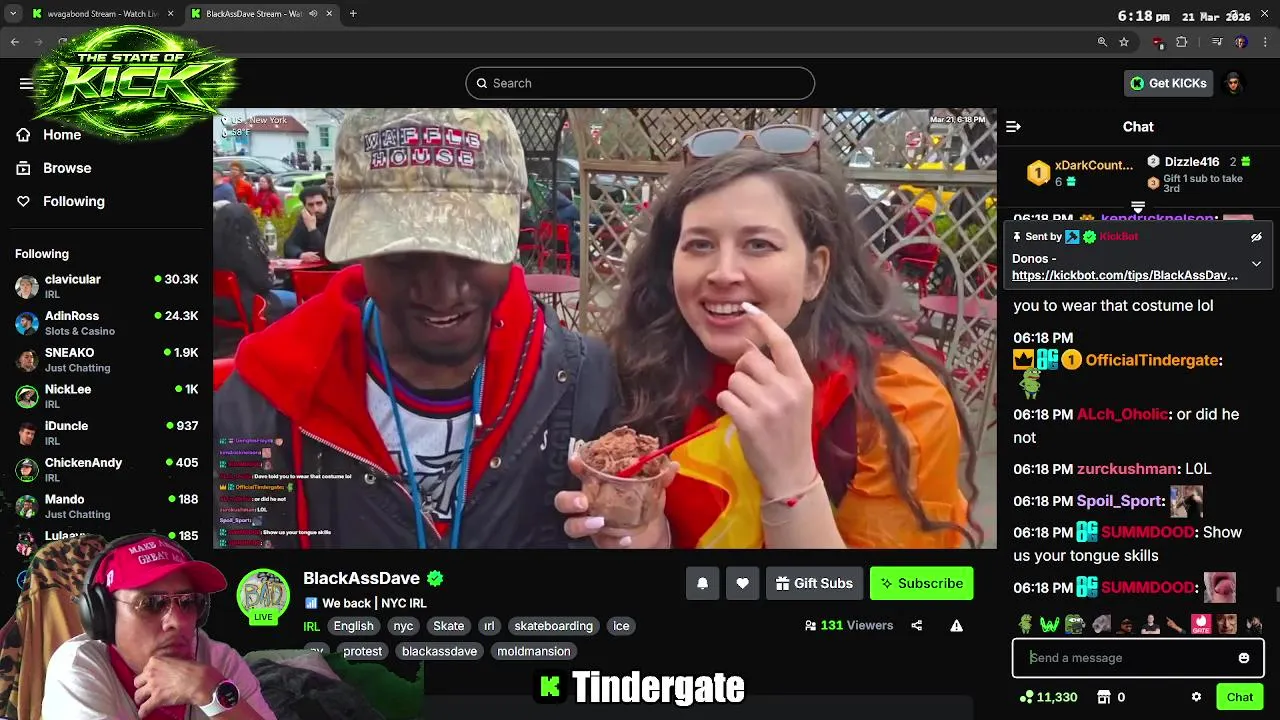
Task: Open chat settings gear
Action: (1196, 697)
